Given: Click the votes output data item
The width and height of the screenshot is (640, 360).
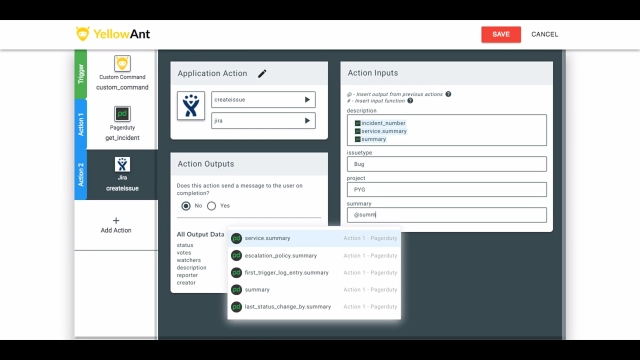Looking at the screenshot, I should 184,253.
